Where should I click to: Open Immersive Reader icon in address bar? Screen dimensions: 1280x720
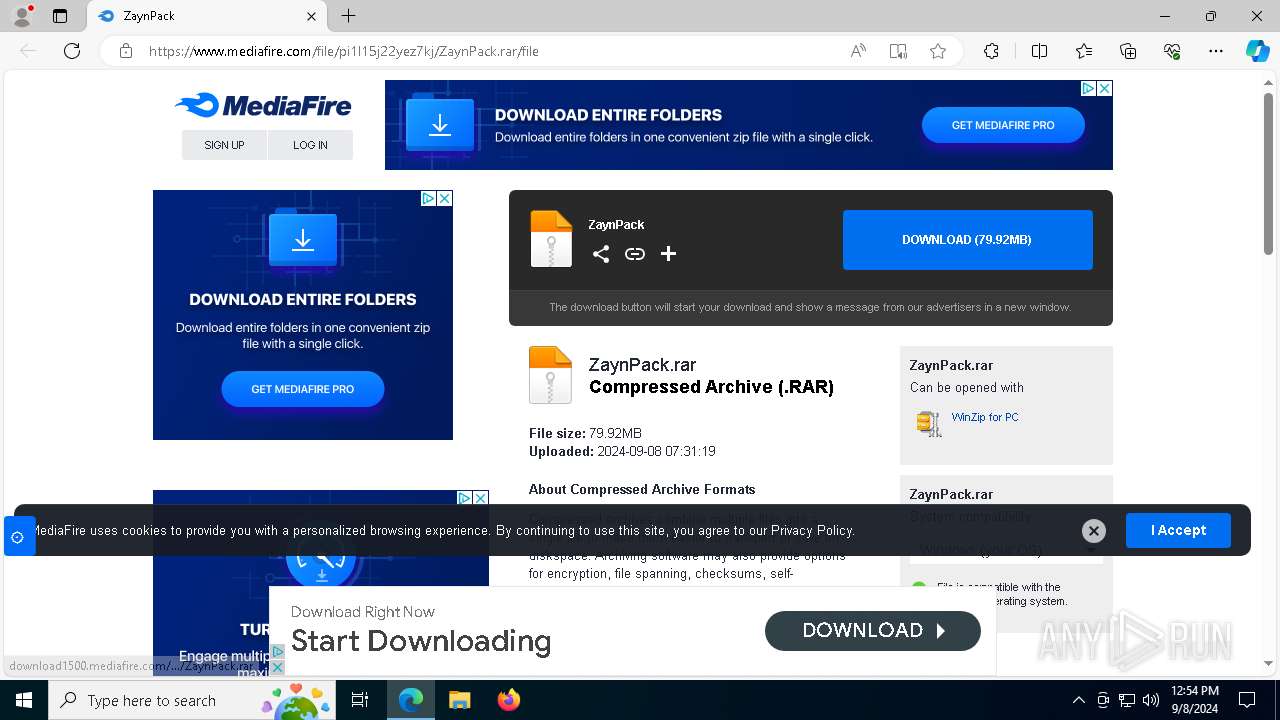(x=898, y=51)
